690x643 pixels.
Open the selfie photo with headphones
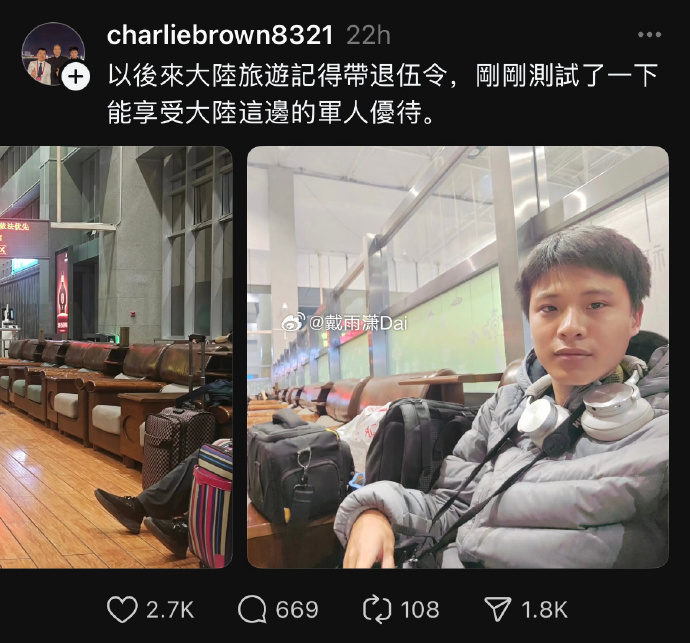(458, 357)
